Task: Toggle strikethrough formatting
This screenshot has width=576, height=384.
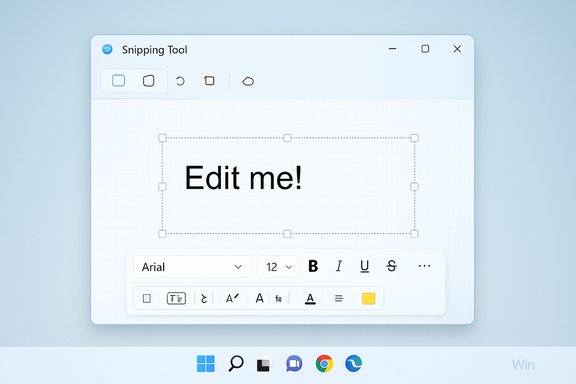Action: pyautogui.click(x=392, y=266)
